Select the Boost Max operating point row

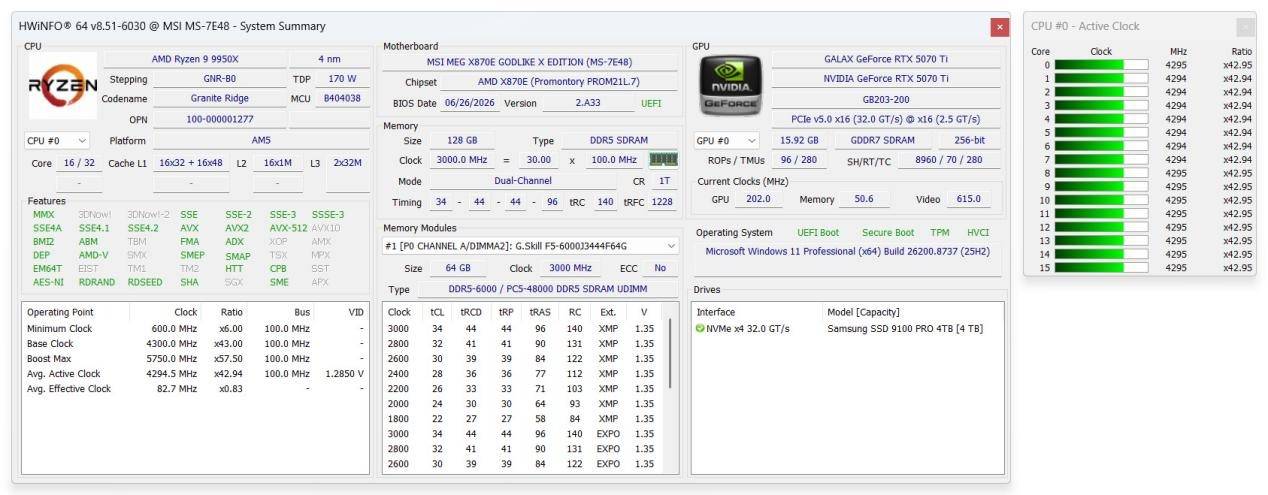click(194, 359)
